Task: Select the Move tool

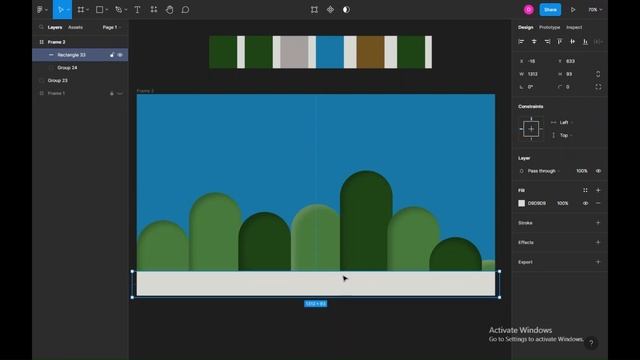Action: (x=60, y=9)
